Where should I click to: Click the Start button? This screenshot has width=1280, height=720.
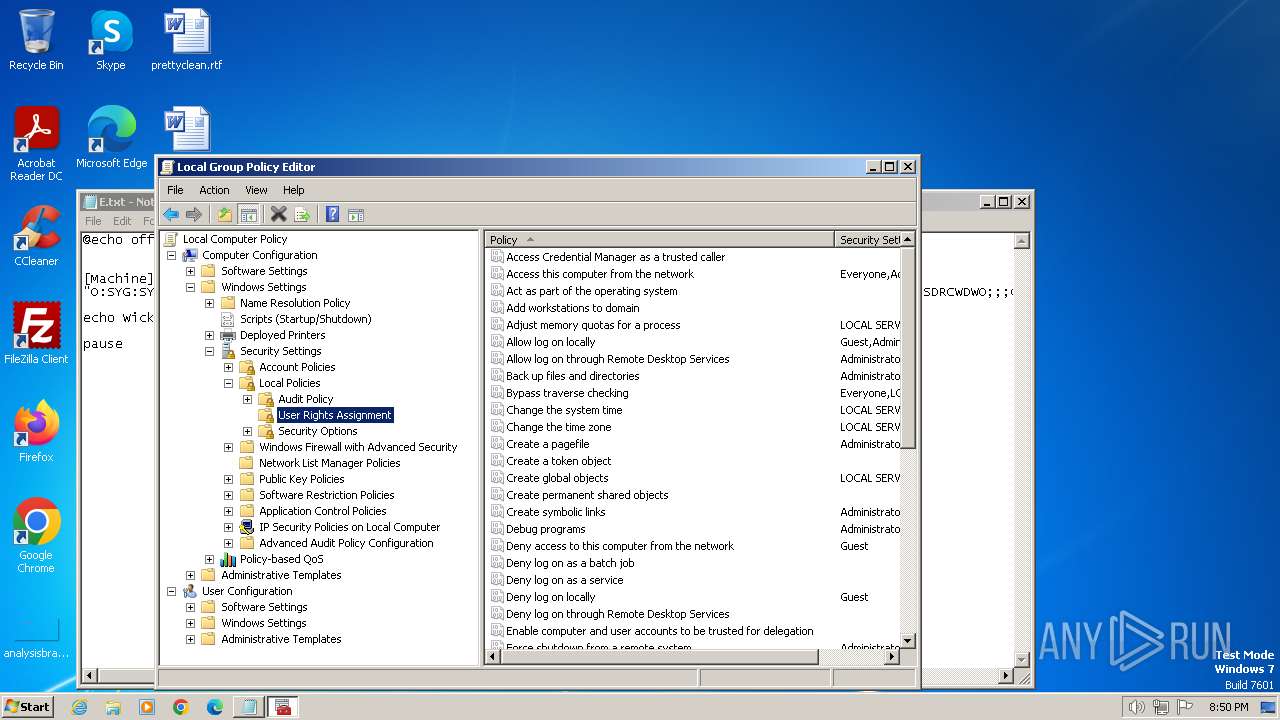[x=28, y=707]
